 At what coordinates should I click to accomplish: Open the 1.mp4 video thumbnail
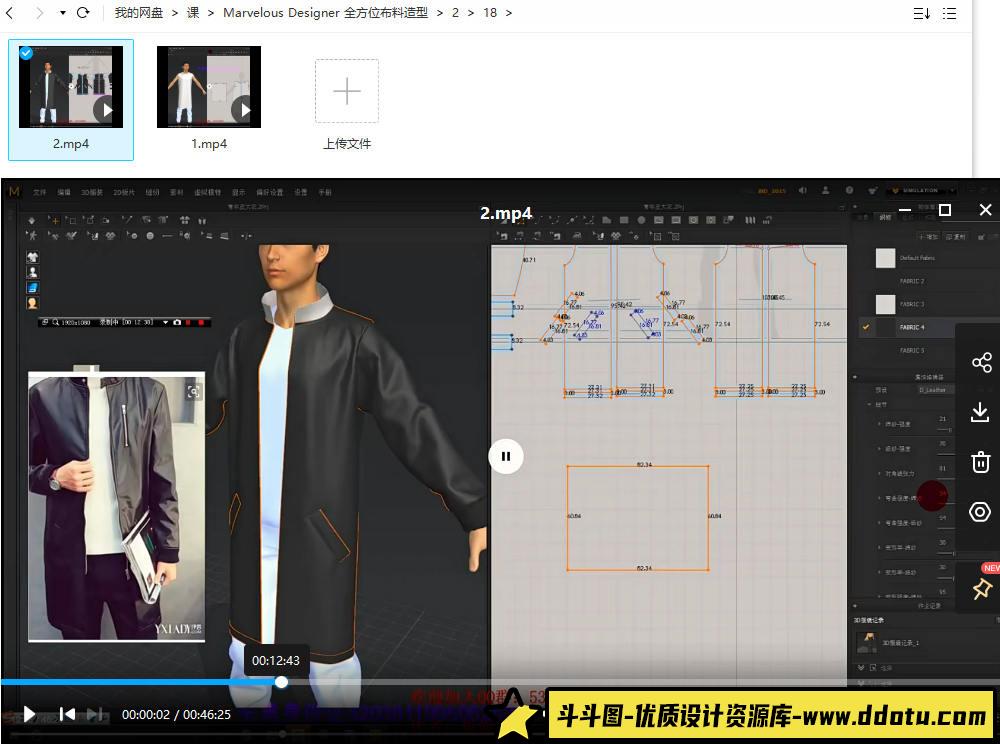coord(208,87)
